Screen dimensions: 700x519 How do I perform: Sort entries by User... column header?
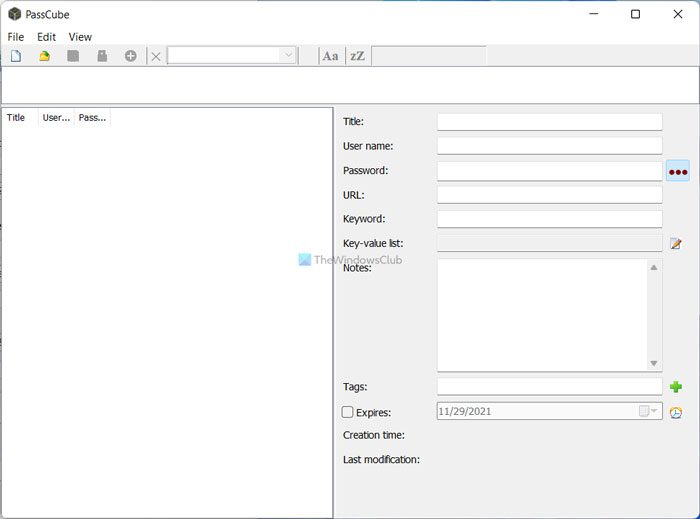tap(56, 118)
